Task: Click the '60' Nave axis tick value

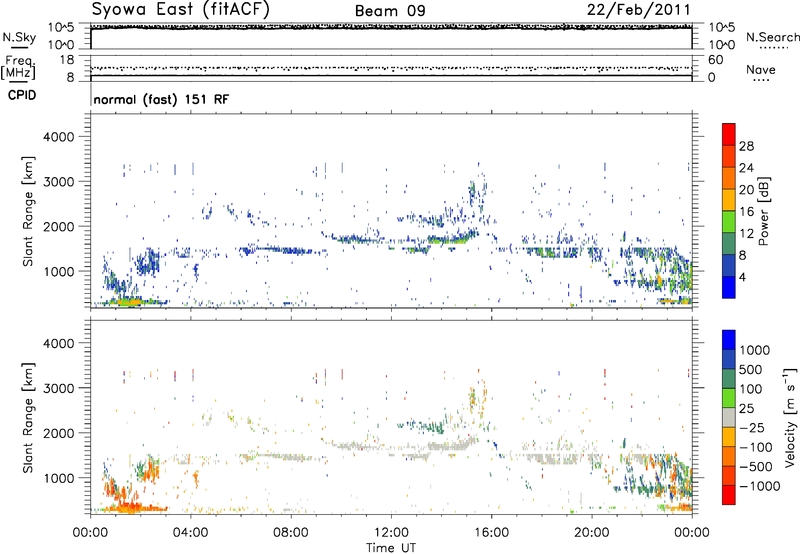Action: tap(715, 60)
